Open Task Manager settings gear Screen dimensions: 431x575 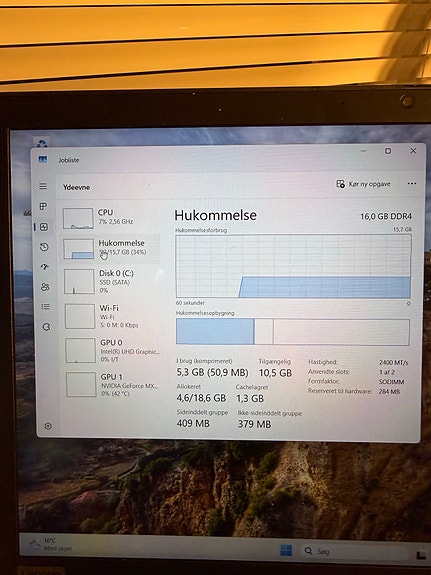(48, 426)
